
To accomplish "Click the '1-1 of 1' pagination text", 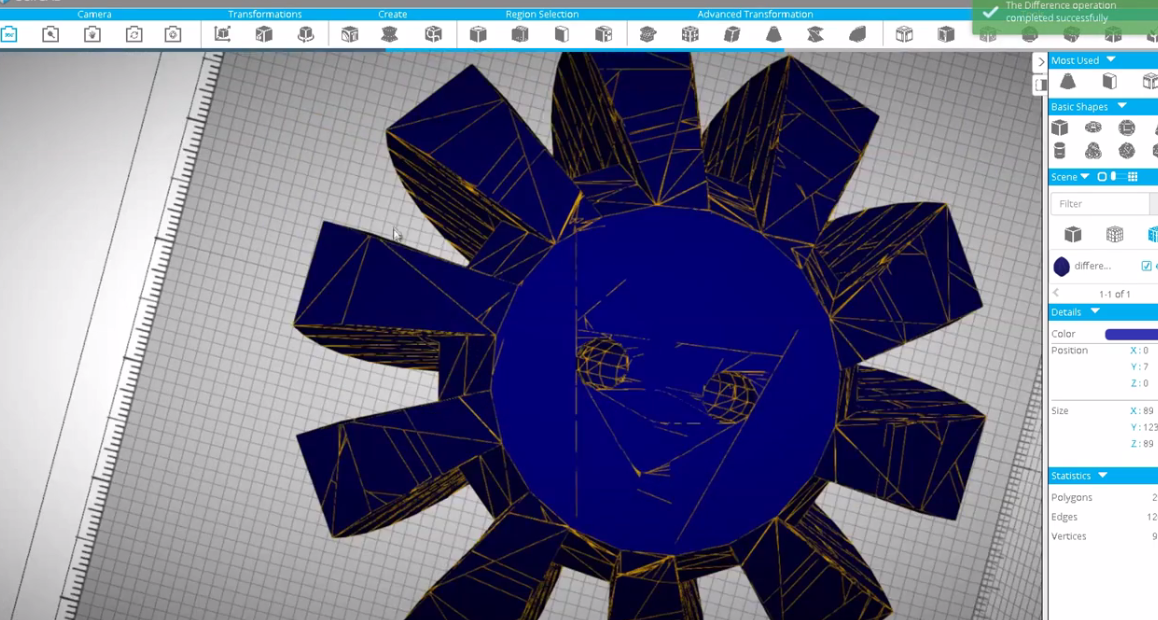I will click(1114, 294).
